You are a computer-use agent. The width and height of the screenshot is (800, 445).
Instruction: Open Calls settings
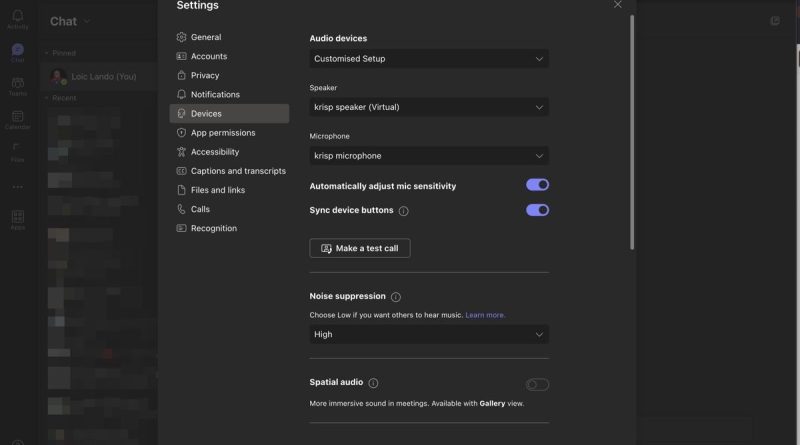(x=229, y=209)
